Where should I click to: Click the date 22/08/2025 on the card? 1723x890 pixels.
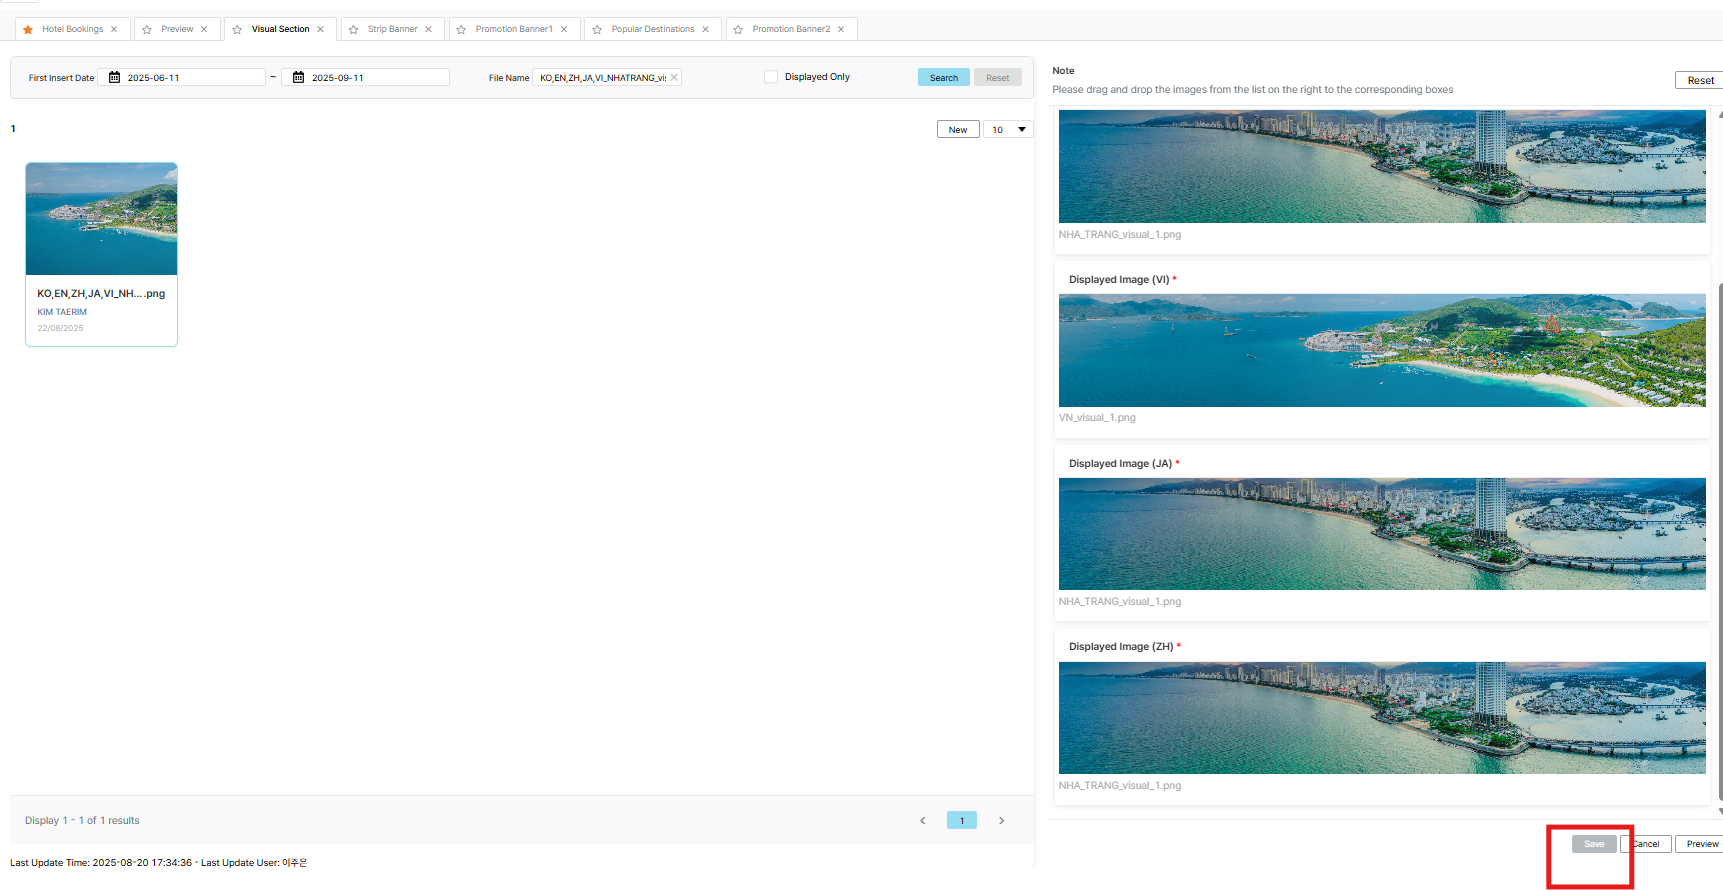[61, 328]
